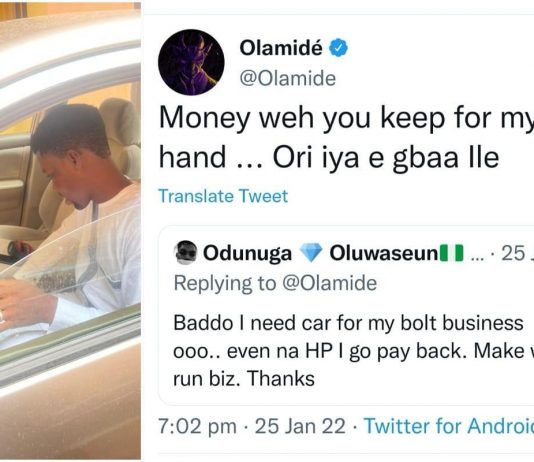Open the photo of man in car
The image size is (534, 462).
click(x=70, y=231)
